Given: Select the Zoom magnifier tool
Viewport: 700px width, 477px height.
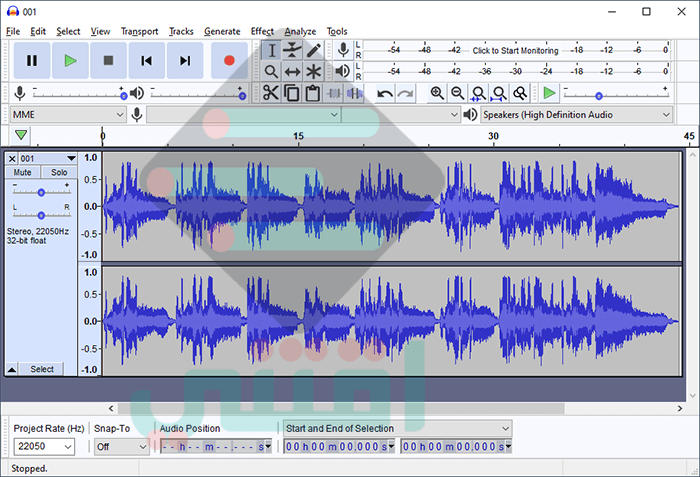Looking at the screenshot, I should coord(271,71).
